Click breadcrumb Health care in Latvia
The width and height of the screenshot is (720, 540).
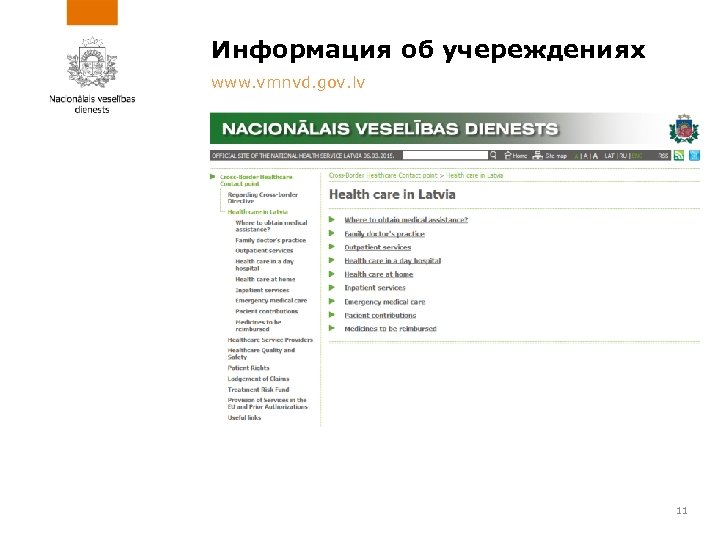point(475,176)
